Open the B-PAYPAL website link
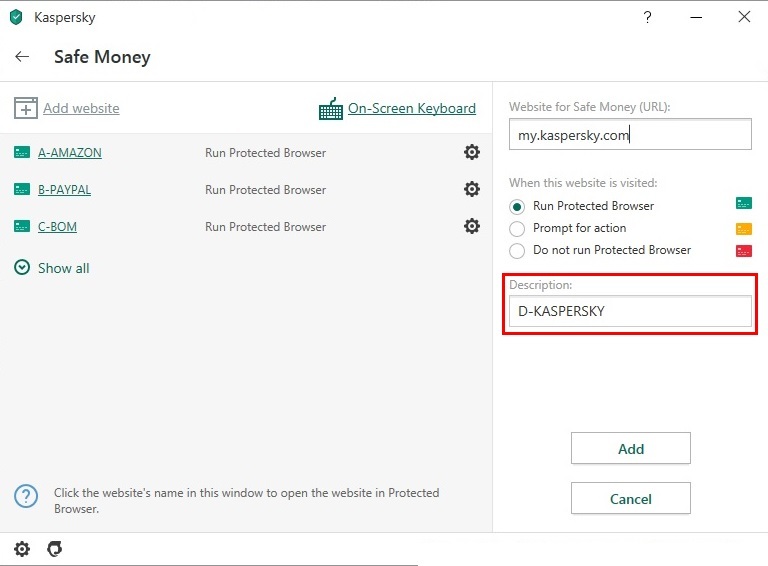The width and height of the screenshot is (768, 566). coord(64,190)
